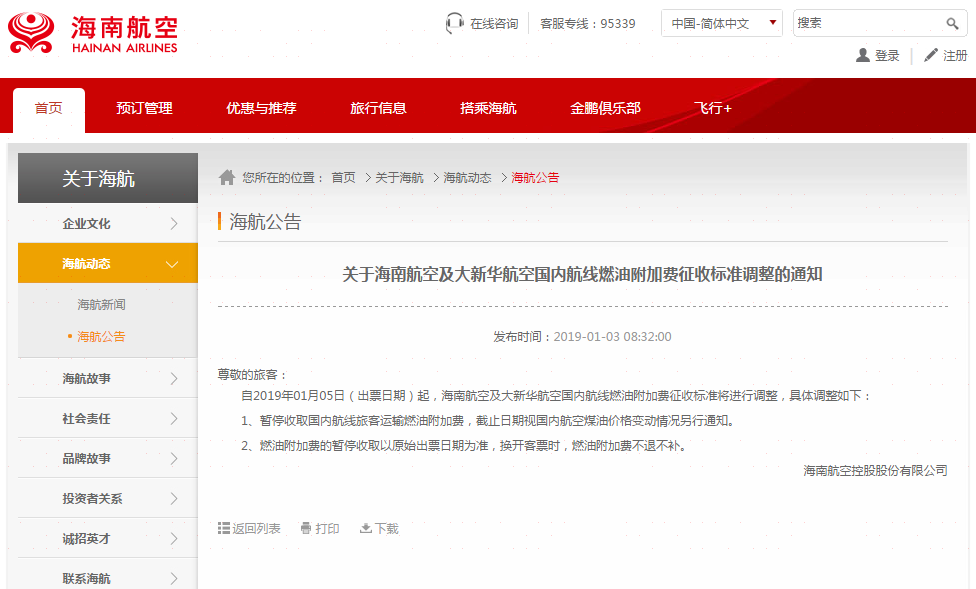
Task: Click the 关于海航 sidebar header
Action: (108, 178)
